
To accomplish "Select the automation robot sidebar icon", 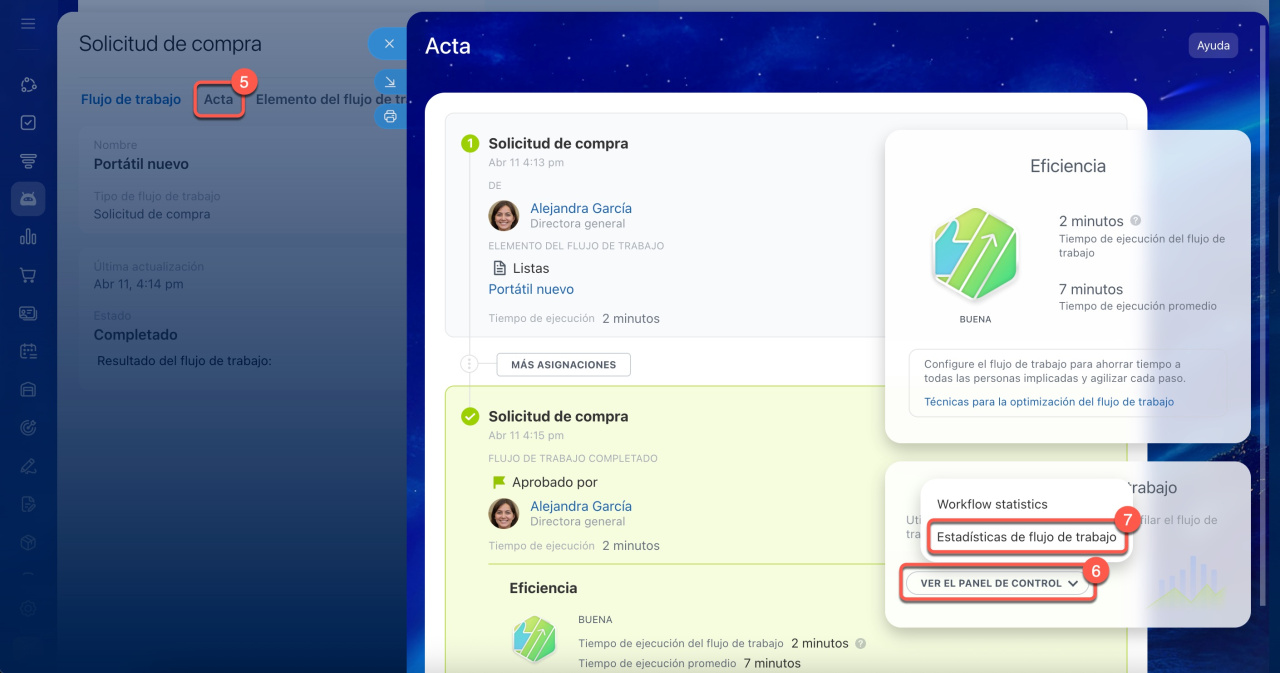I will pyautogui.click(x=28, y=199).
